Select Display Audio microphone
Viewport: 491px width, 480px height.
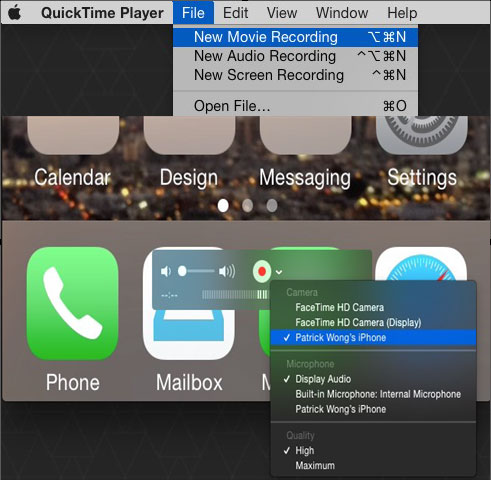tap(373, 379)
